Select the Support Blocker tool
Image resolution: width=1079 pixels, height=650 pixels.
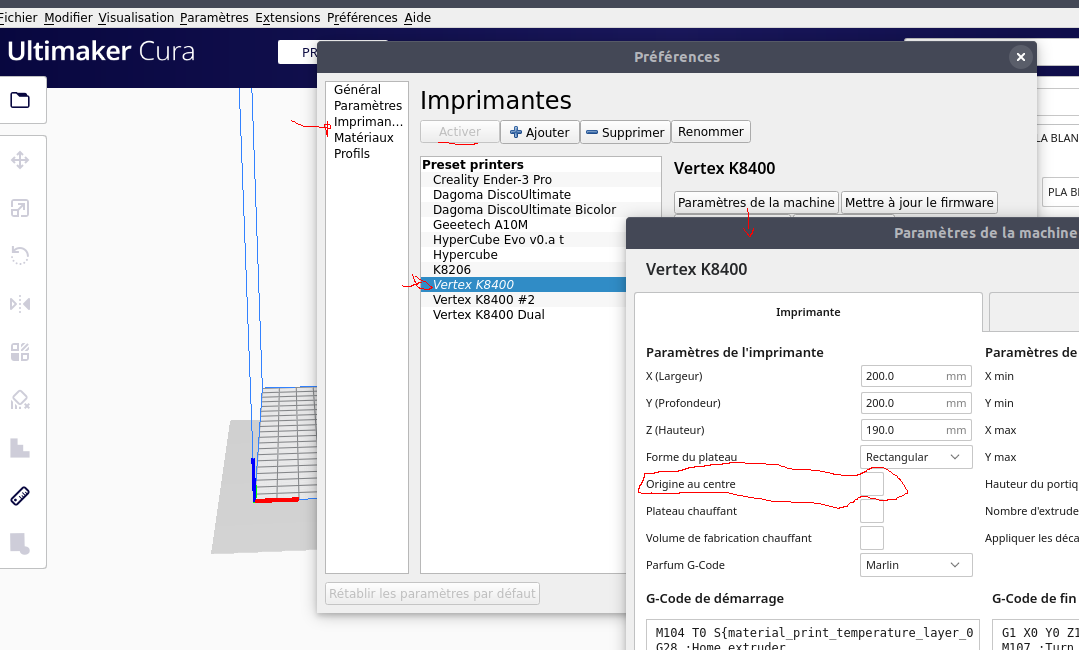(20, 400)
